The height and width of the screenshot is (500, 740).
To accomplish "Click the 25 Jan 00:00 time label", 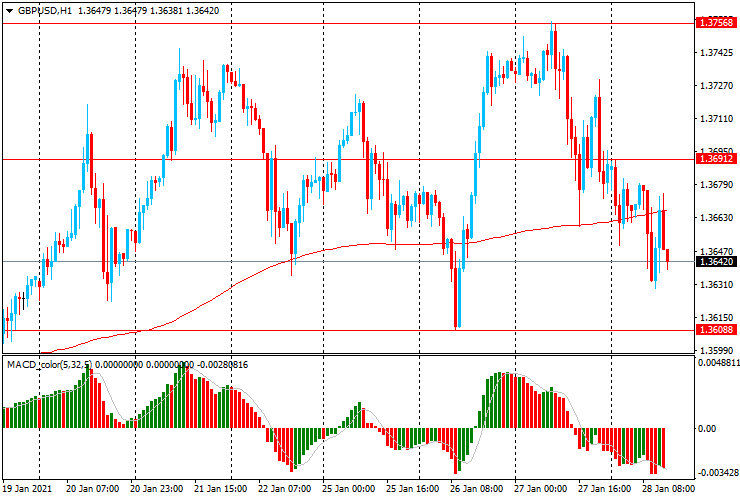I will click(x=349, y=488).
